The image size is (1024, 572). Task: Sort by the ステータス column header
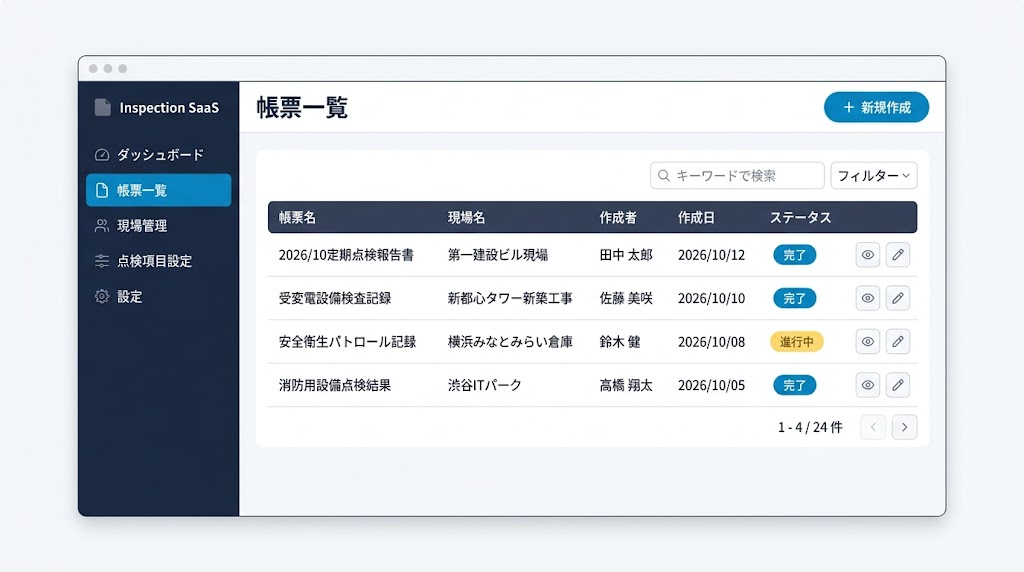click(x=801, y=217)
